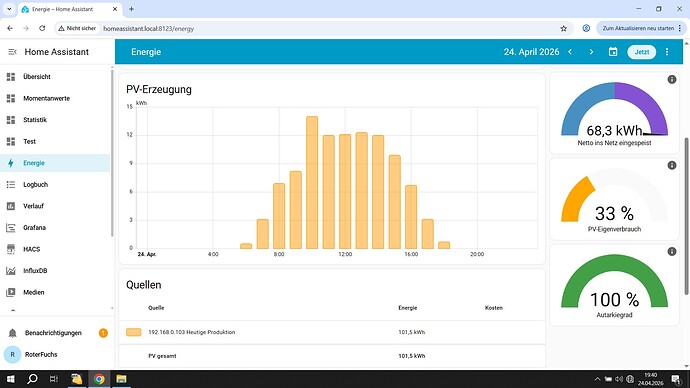
Task: Close the Energie – Home Assistant tab
Action: [x=115, y=9]
